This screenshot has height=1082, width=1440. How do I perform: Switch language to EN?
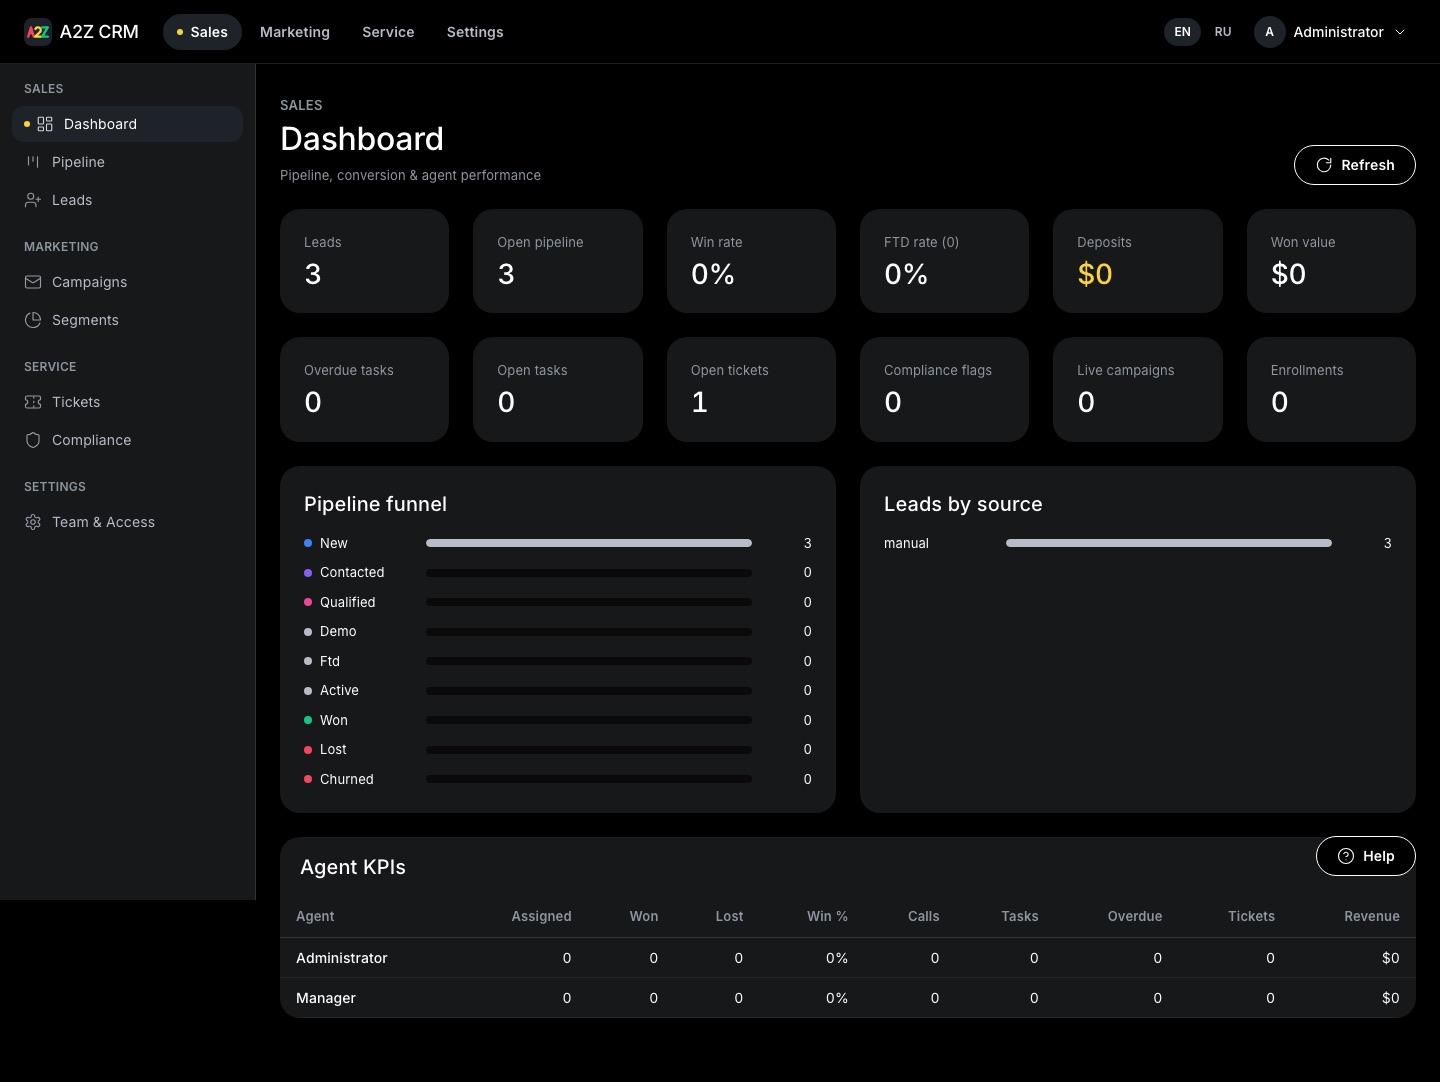point(1182,32)
